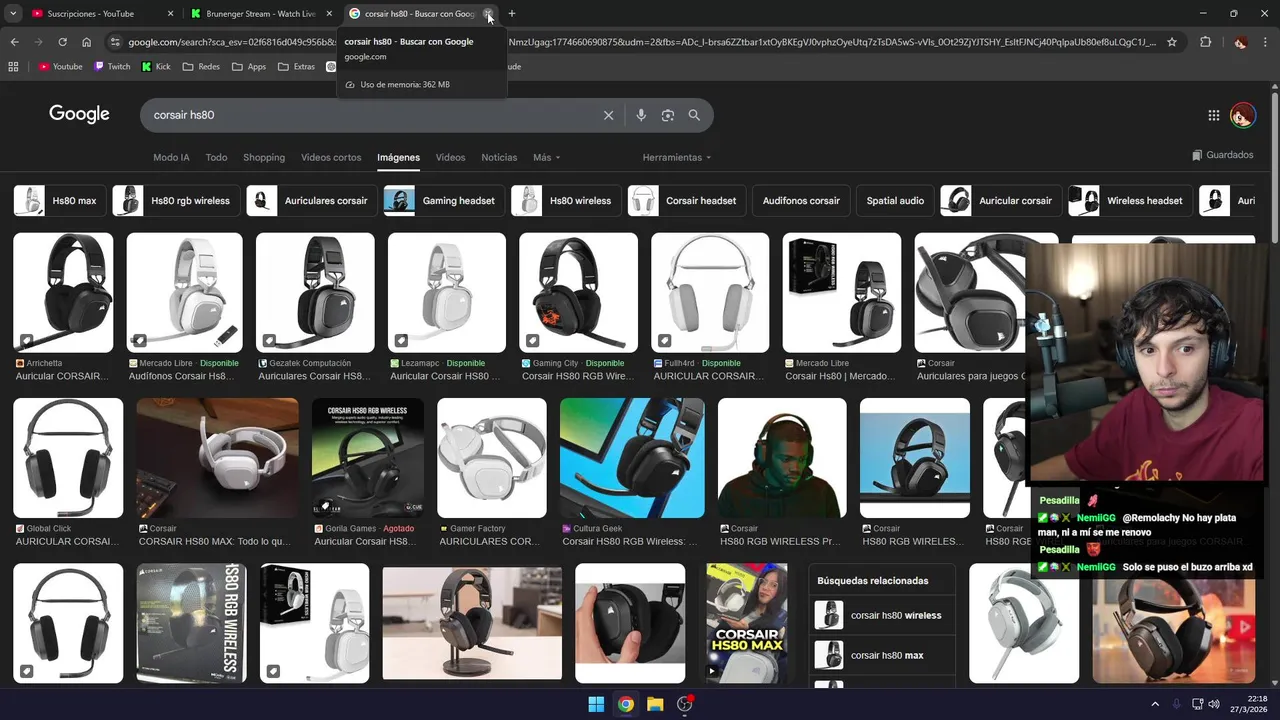Screen dimensions: 1280x720
Task: Open the Chrome three-dot menu
Action: coord(1266,42)
